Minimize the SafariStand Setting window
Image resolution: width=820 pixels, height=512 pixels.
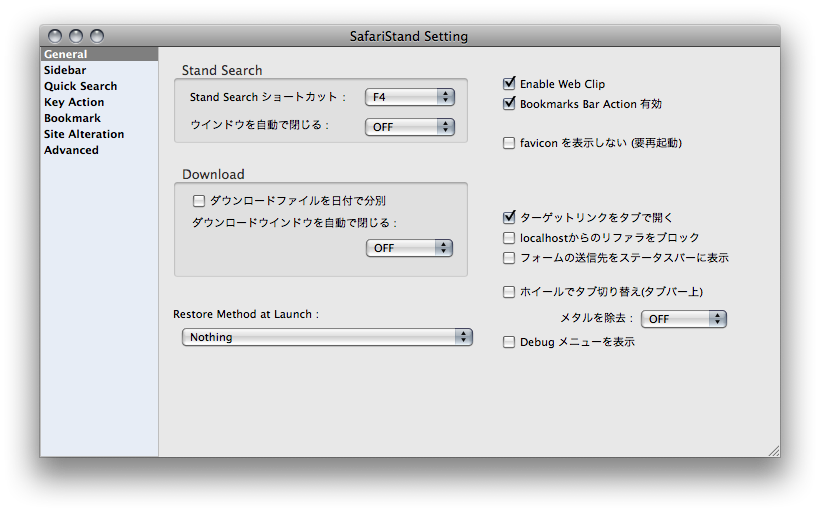76,36
